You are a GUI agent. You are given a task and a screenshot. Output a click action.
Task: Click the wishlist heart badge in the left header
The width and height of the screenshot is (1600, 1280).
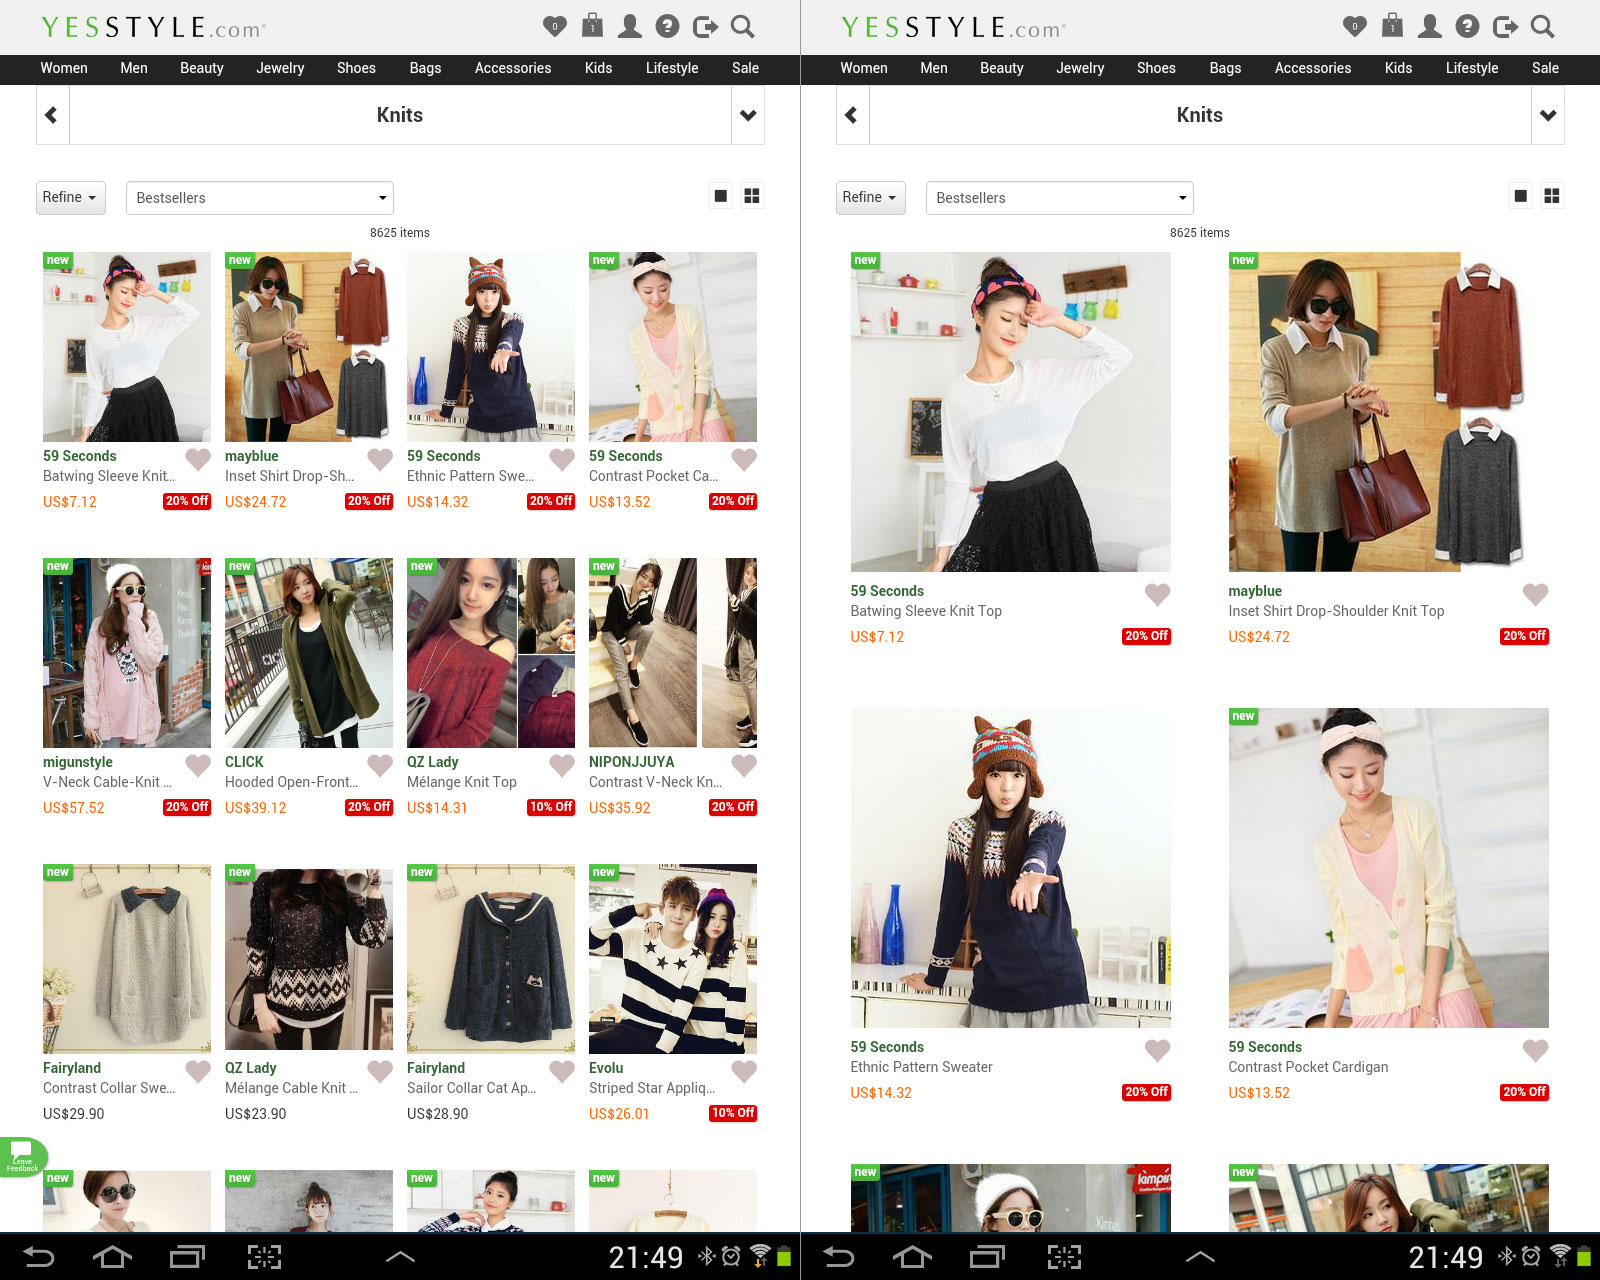point(555,27)
